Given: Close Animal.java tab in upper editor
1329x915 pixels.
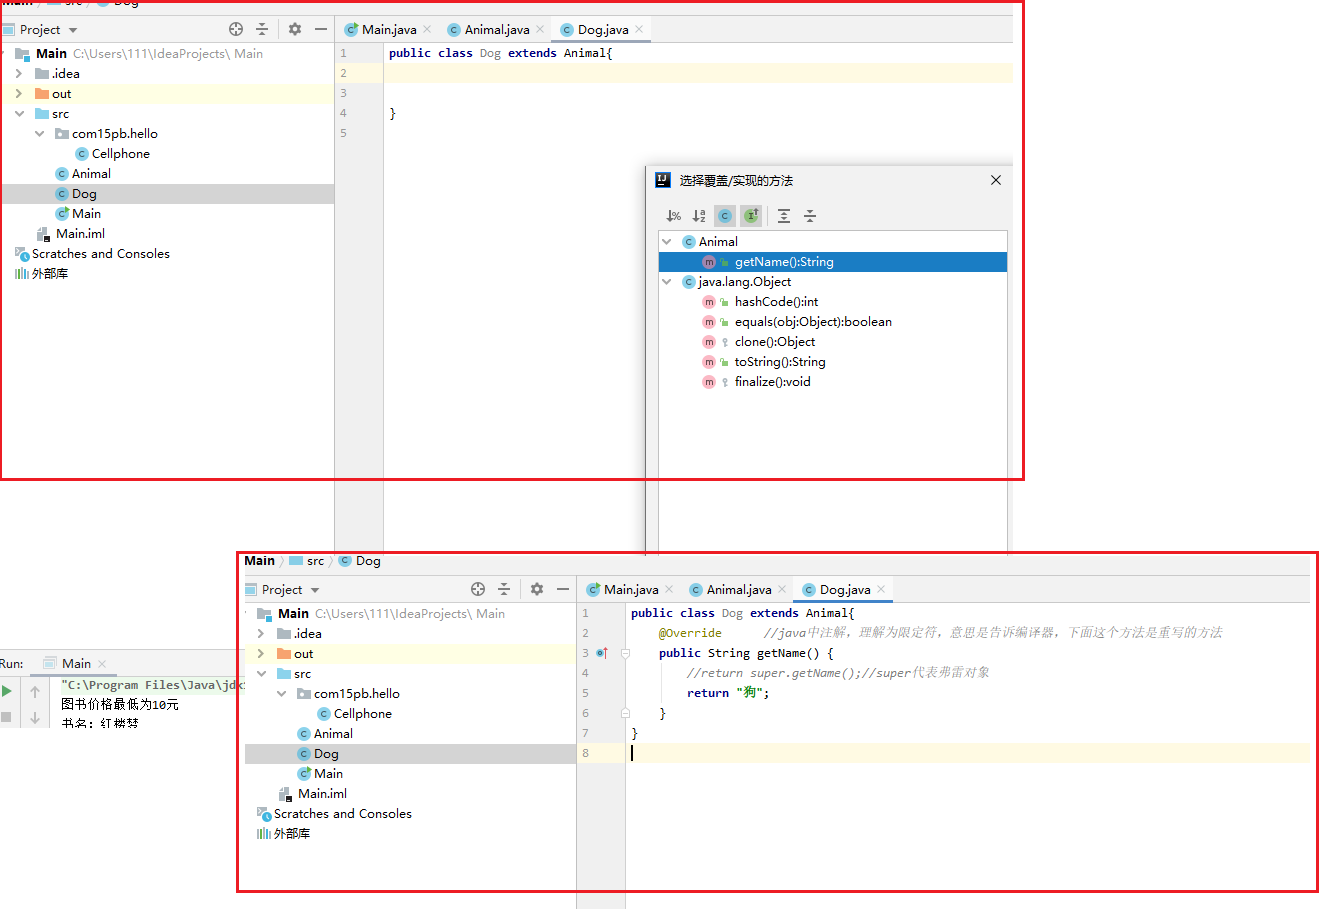Looking at the screenshot, I should tap(540, 29).
